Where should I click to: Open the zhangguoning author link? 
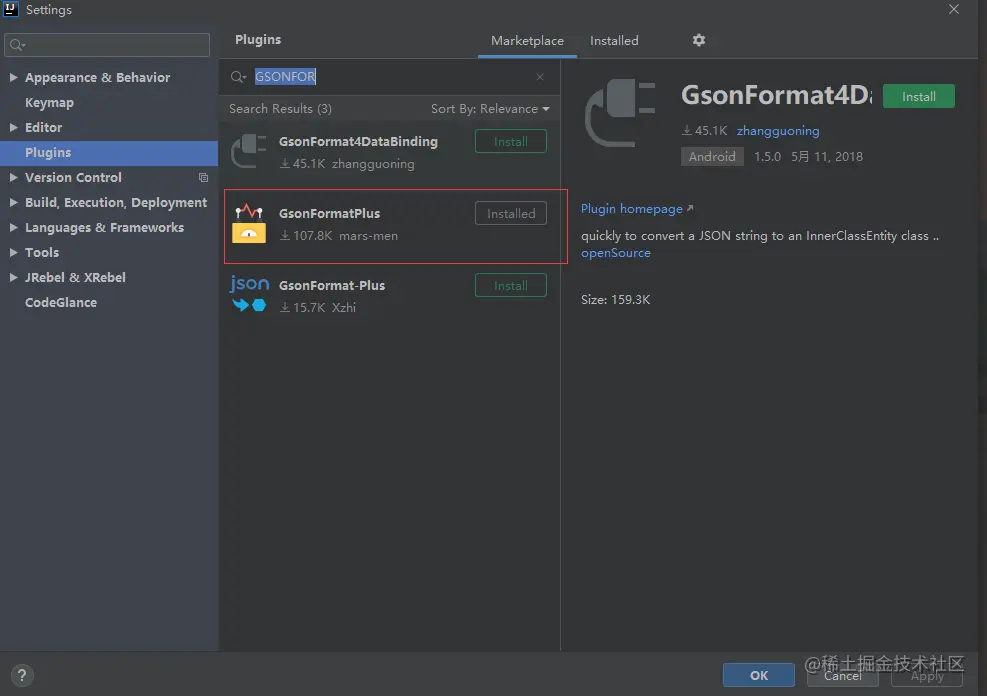(x=778, y=131)
